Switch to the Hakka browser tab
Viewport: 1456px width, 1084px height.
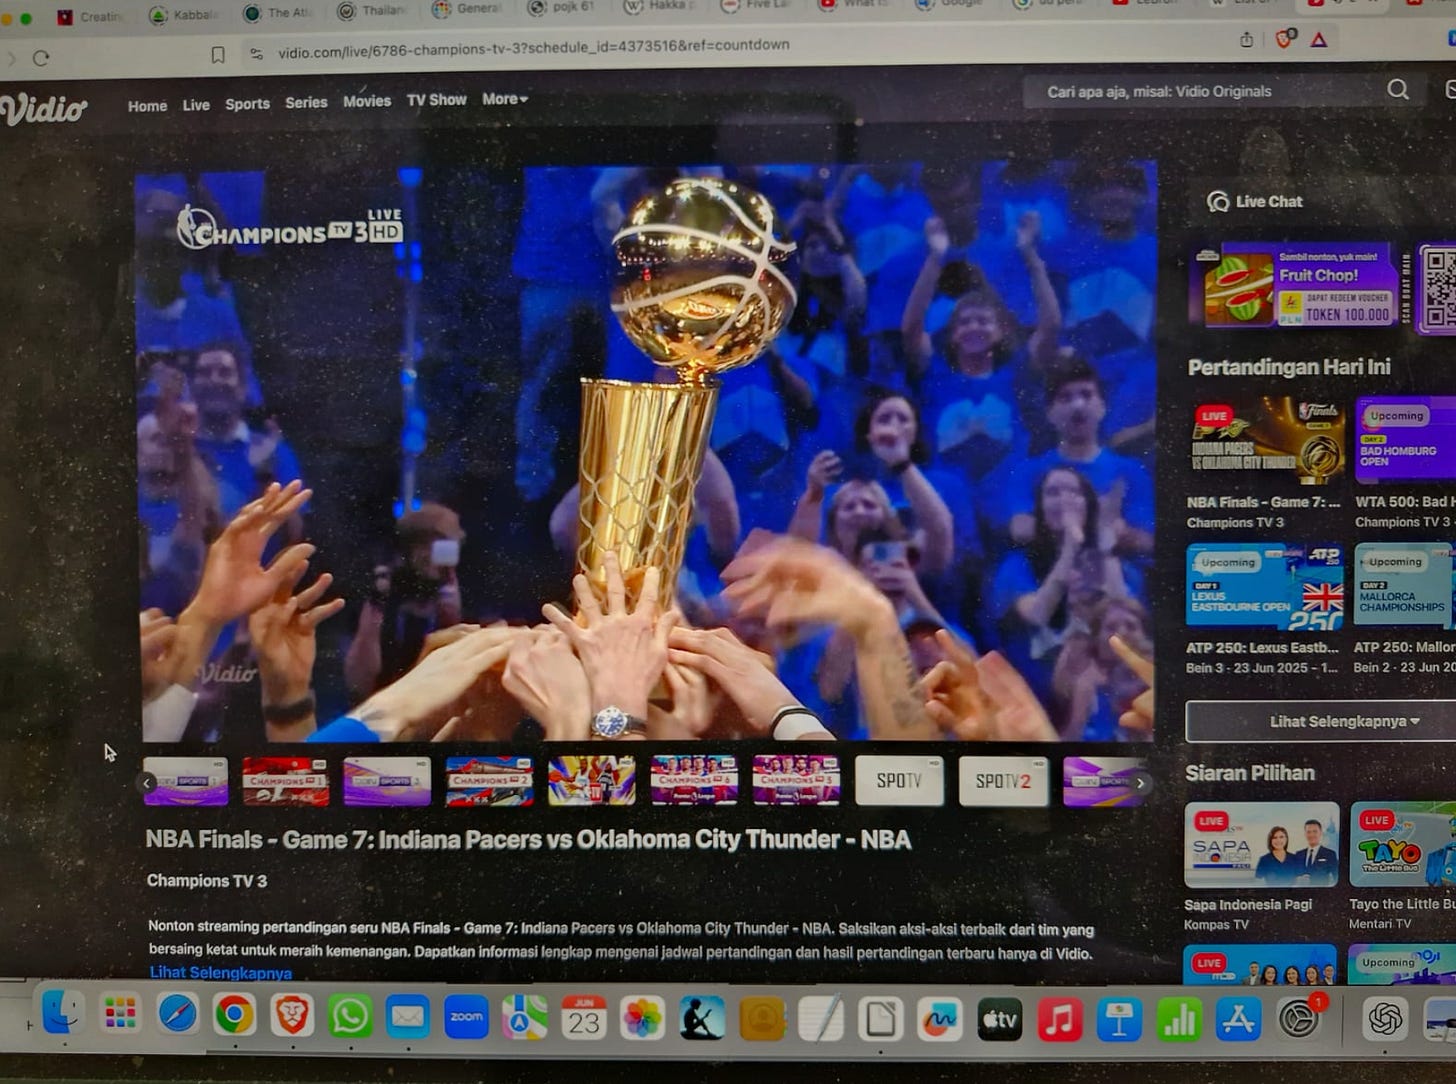coord(658,6)
